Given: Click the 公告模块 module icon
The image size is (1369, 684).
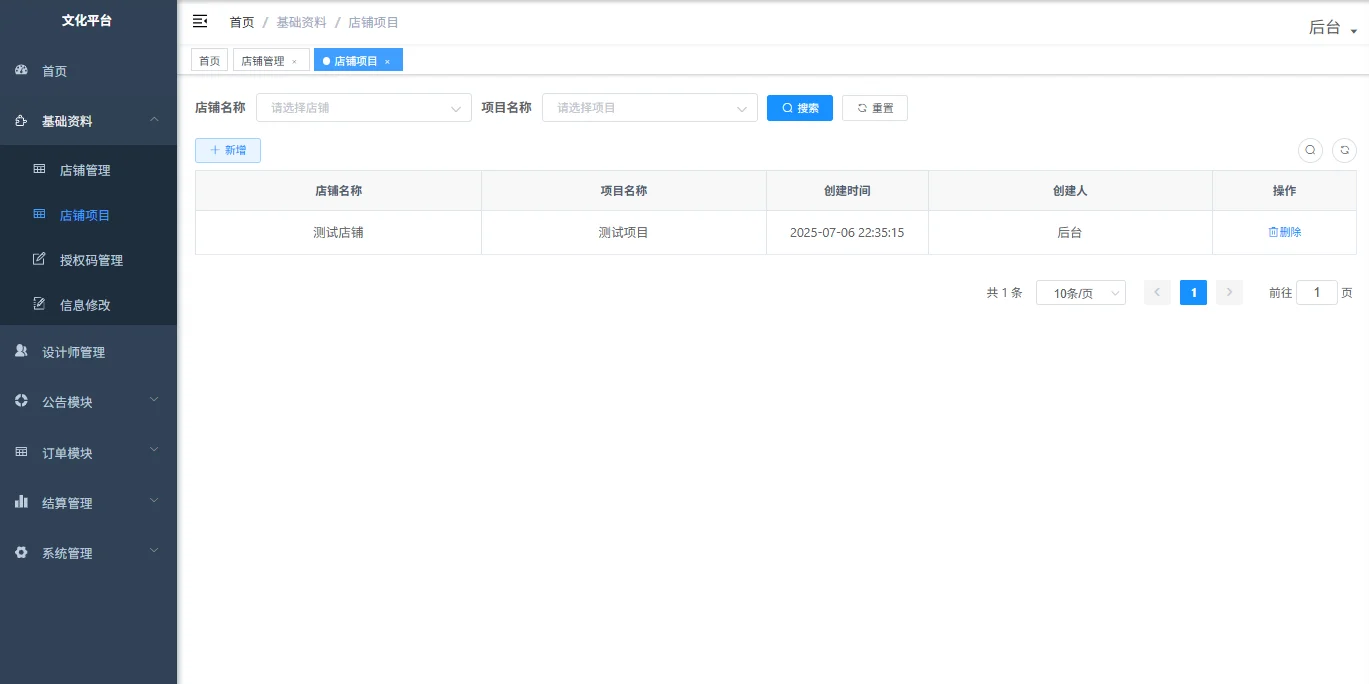Looking at the screenshot, I should click(21, 401).
